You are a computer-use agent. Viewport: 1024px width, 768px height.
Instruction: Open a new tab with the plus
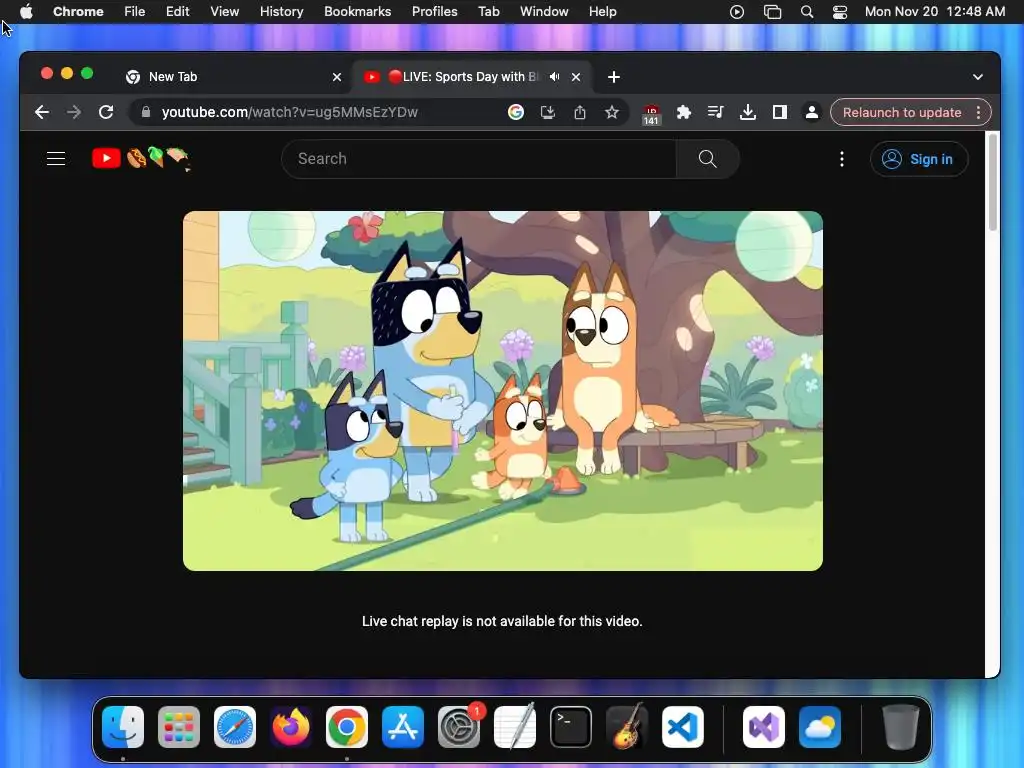613,76
